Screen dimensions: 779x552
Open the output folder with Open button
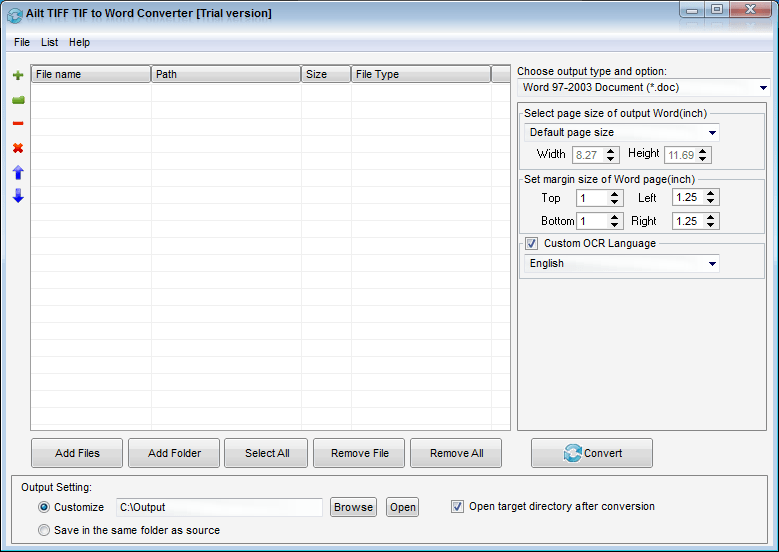[x=402, y=507]
